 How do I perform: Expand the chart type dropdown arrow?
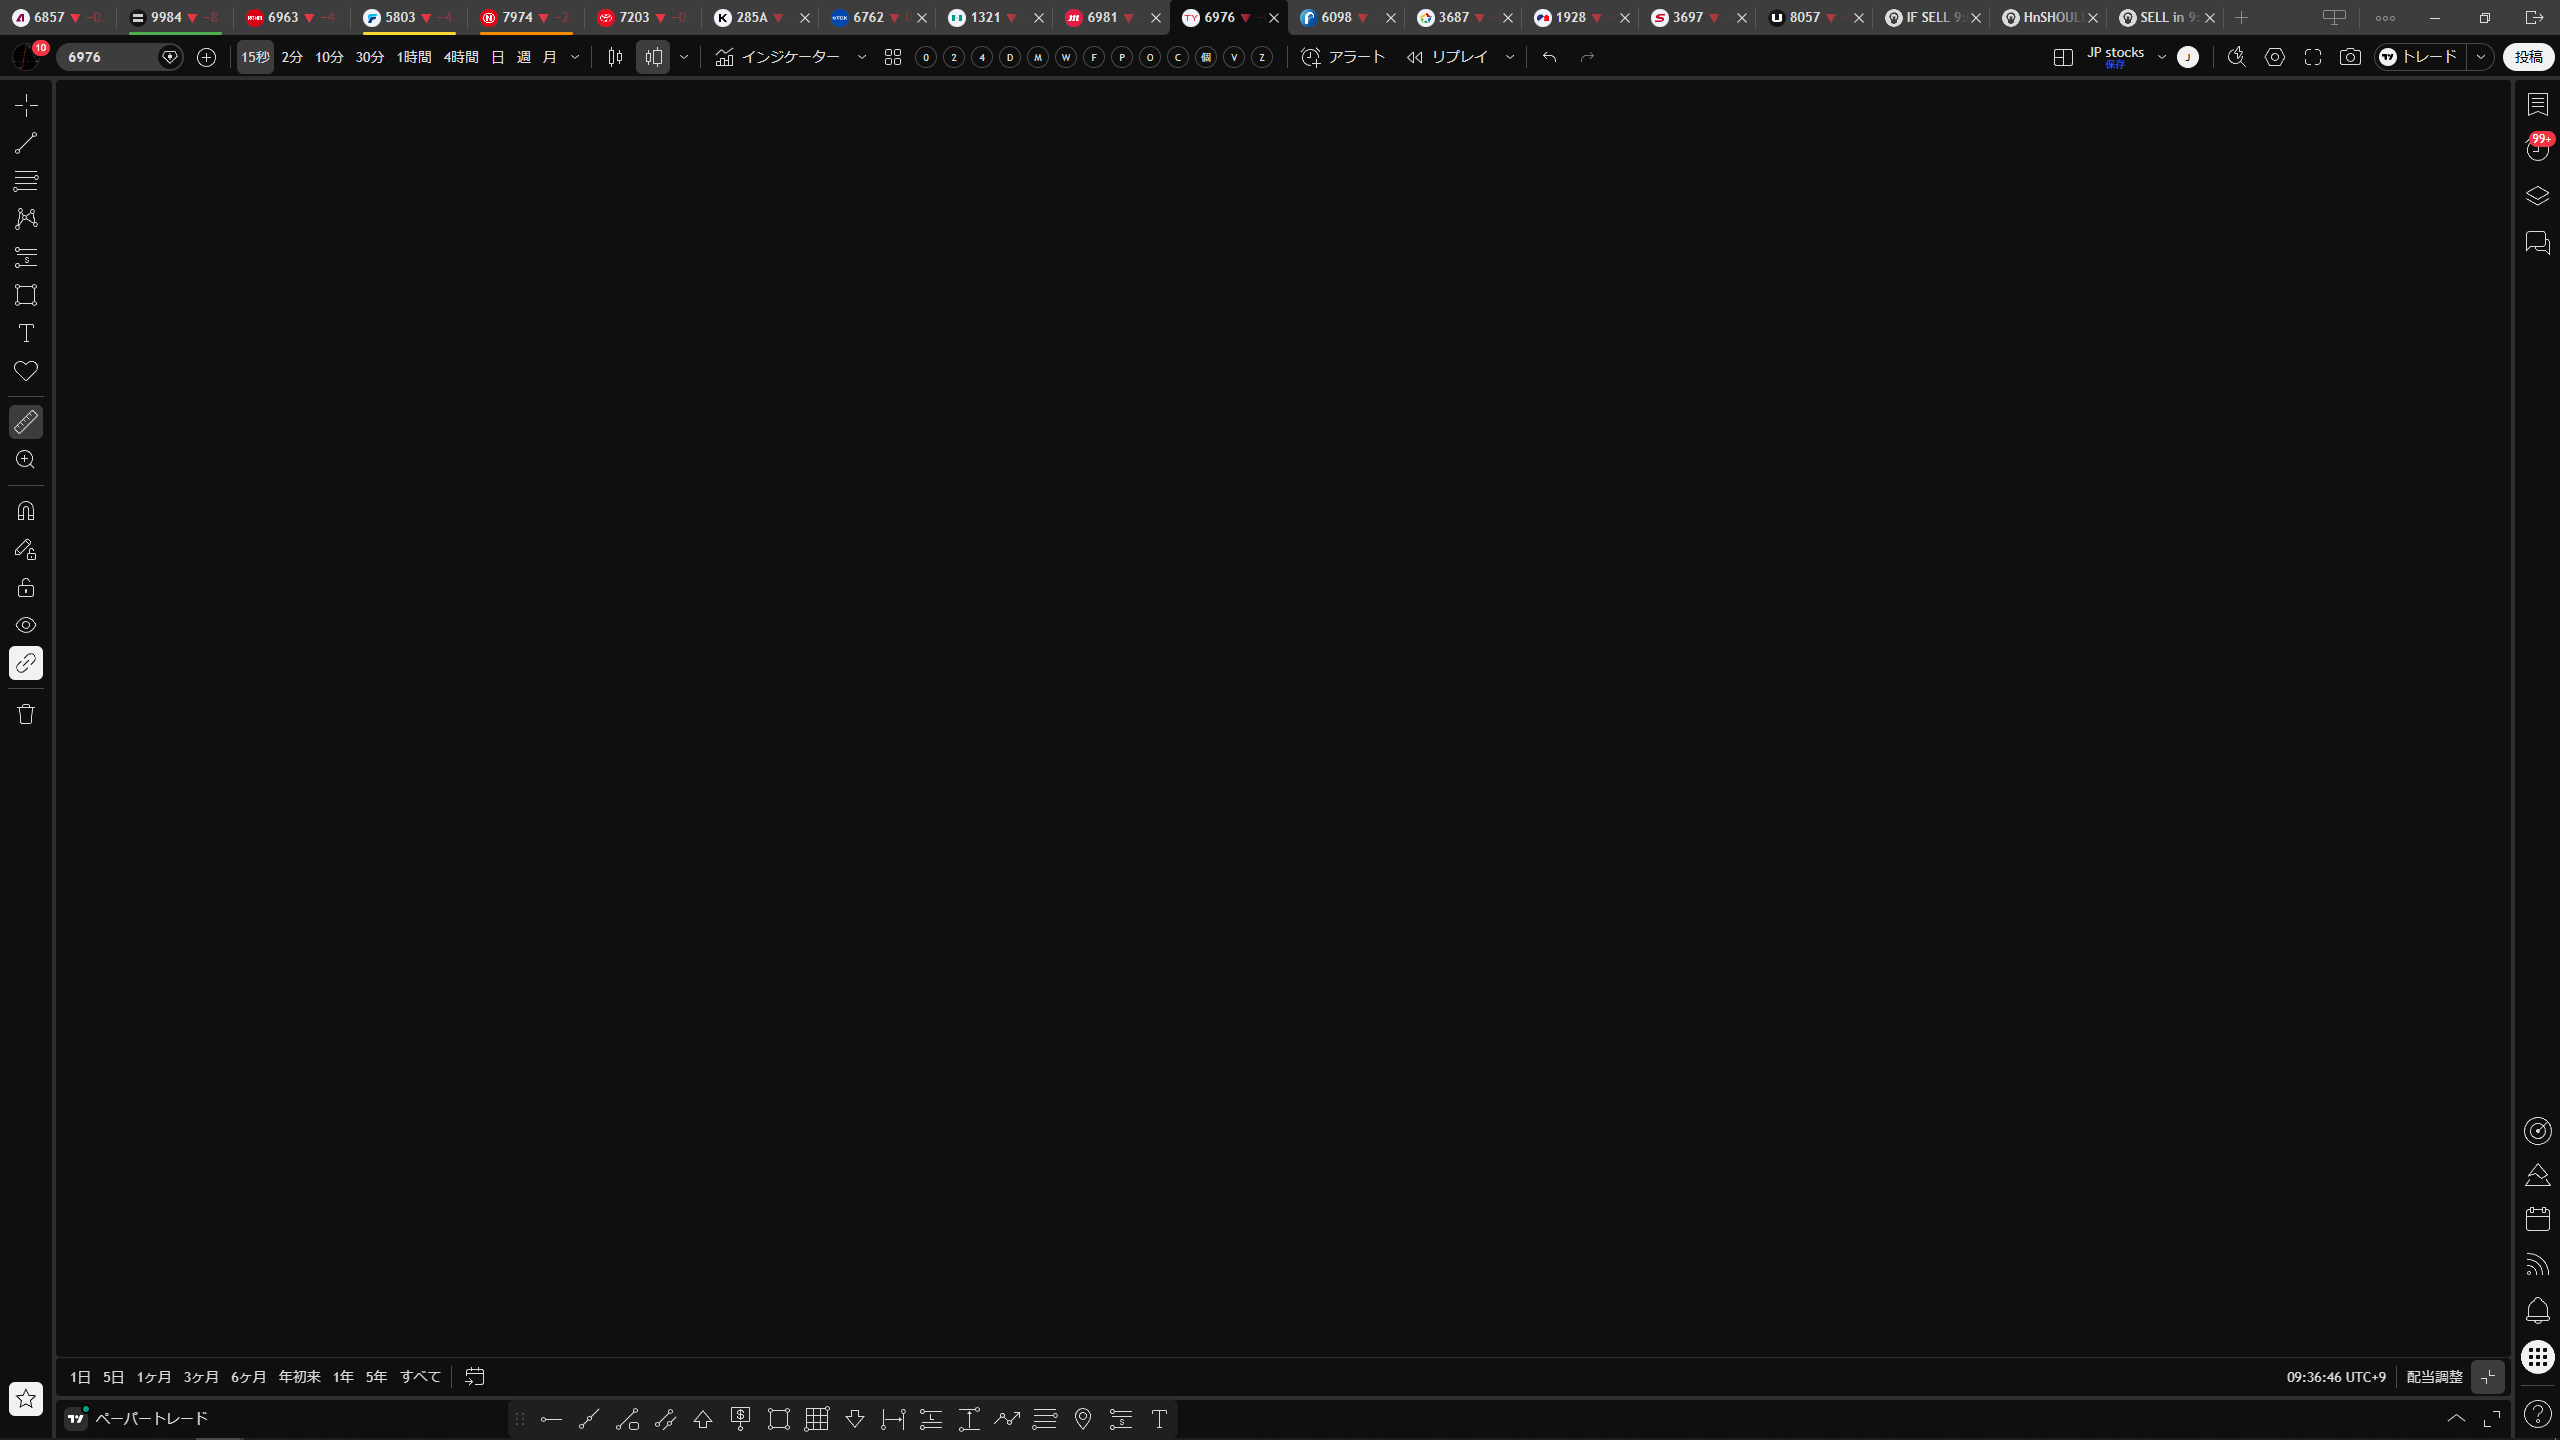pyautogui.click(x=684, y=57)
